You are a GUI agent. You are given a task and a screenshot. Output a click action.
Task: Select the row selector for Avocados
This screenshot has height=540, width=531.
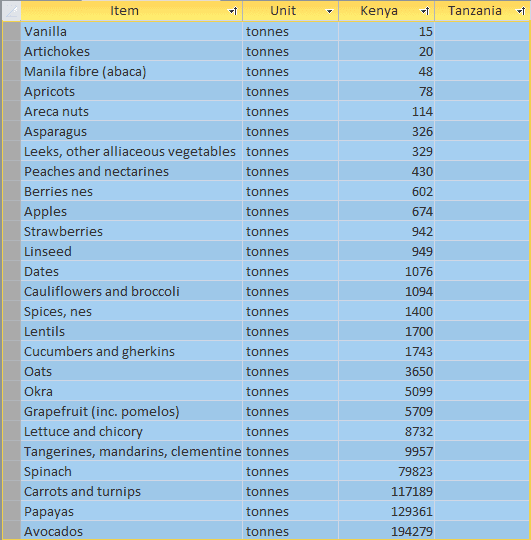coord(11,531)
